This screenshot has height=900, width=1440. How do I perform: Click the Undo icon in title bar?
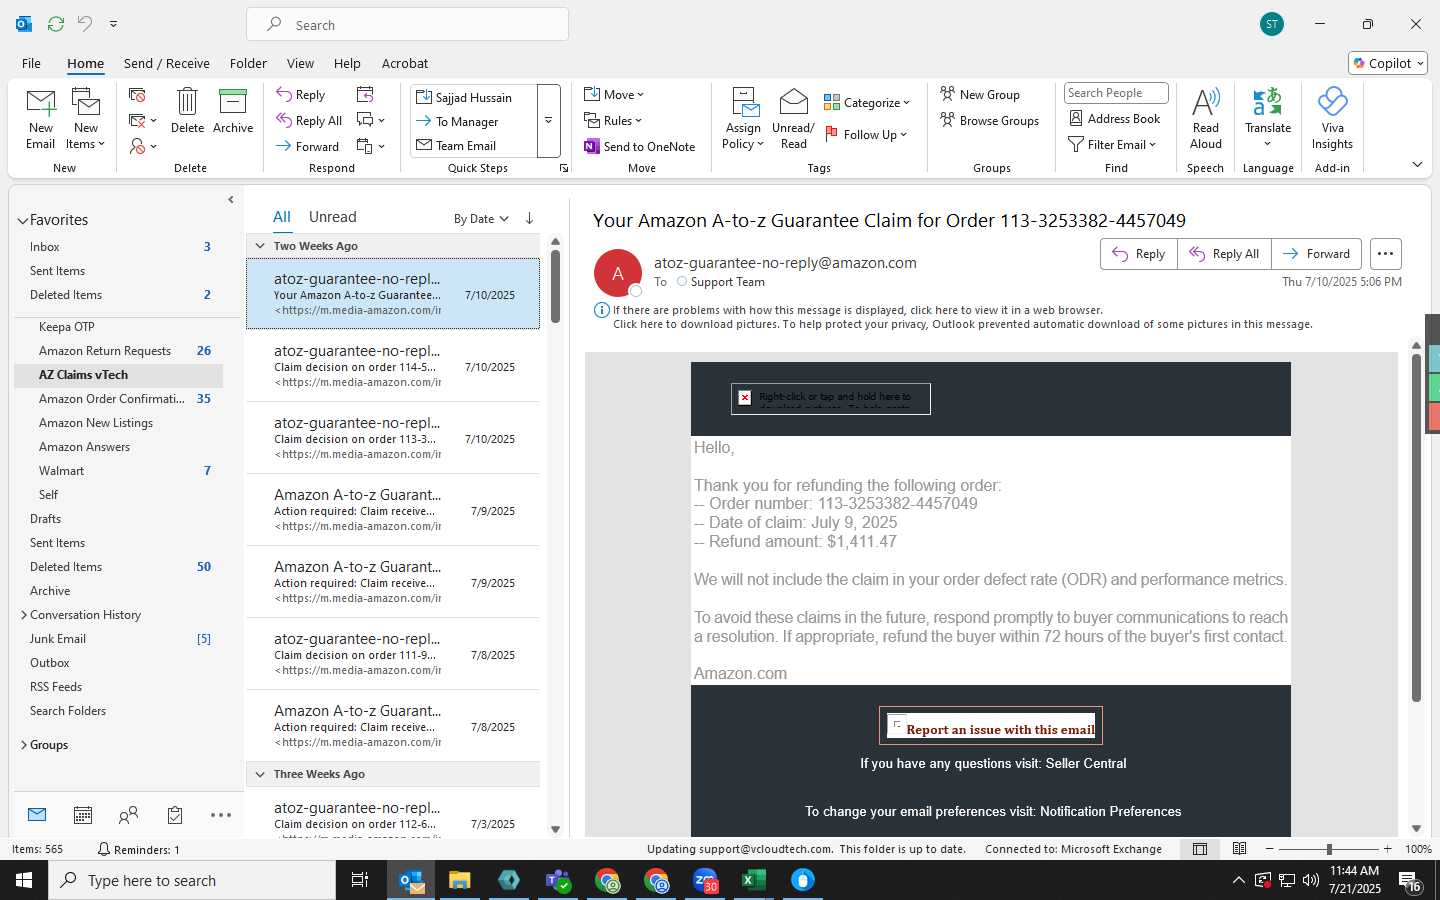[x=85, y=23]
